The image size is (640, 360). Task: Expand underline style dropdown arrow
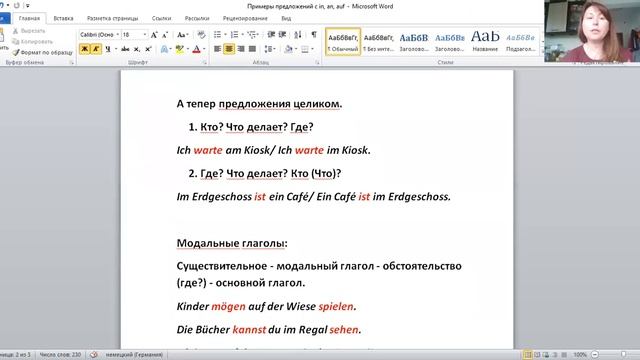pos(116,49)
